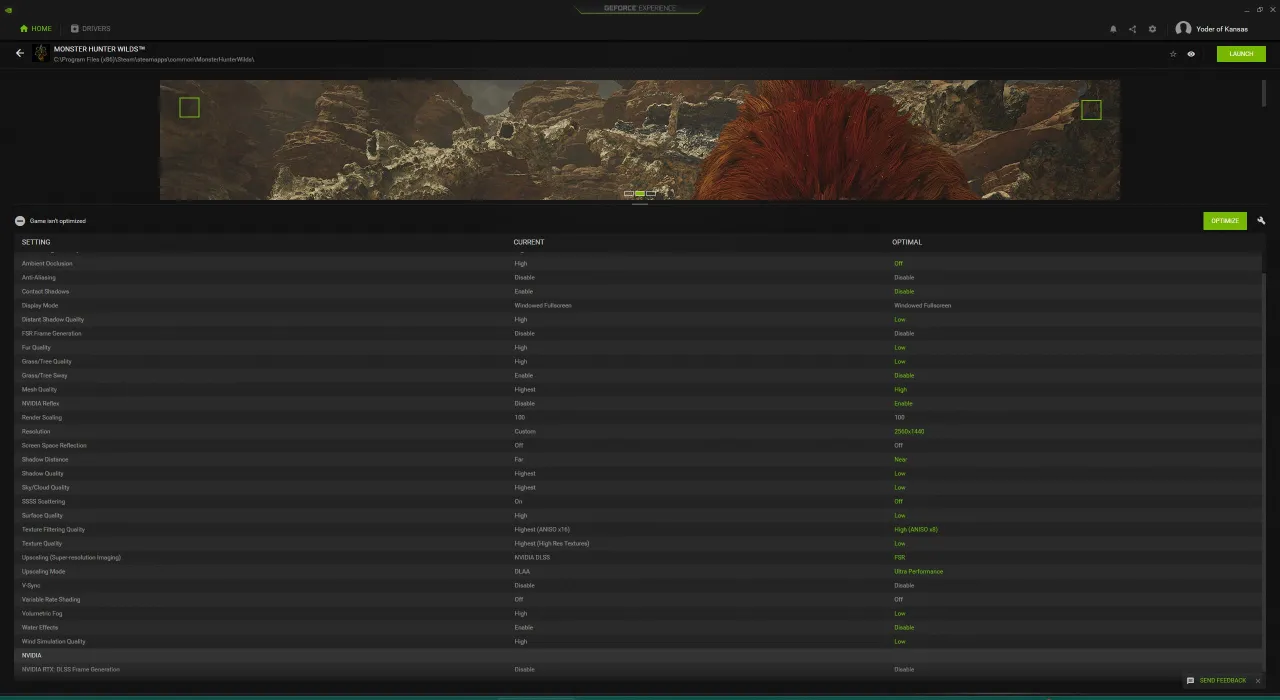Switch to the Home tab
This screenshot has width=1280, height=700.
36,29
